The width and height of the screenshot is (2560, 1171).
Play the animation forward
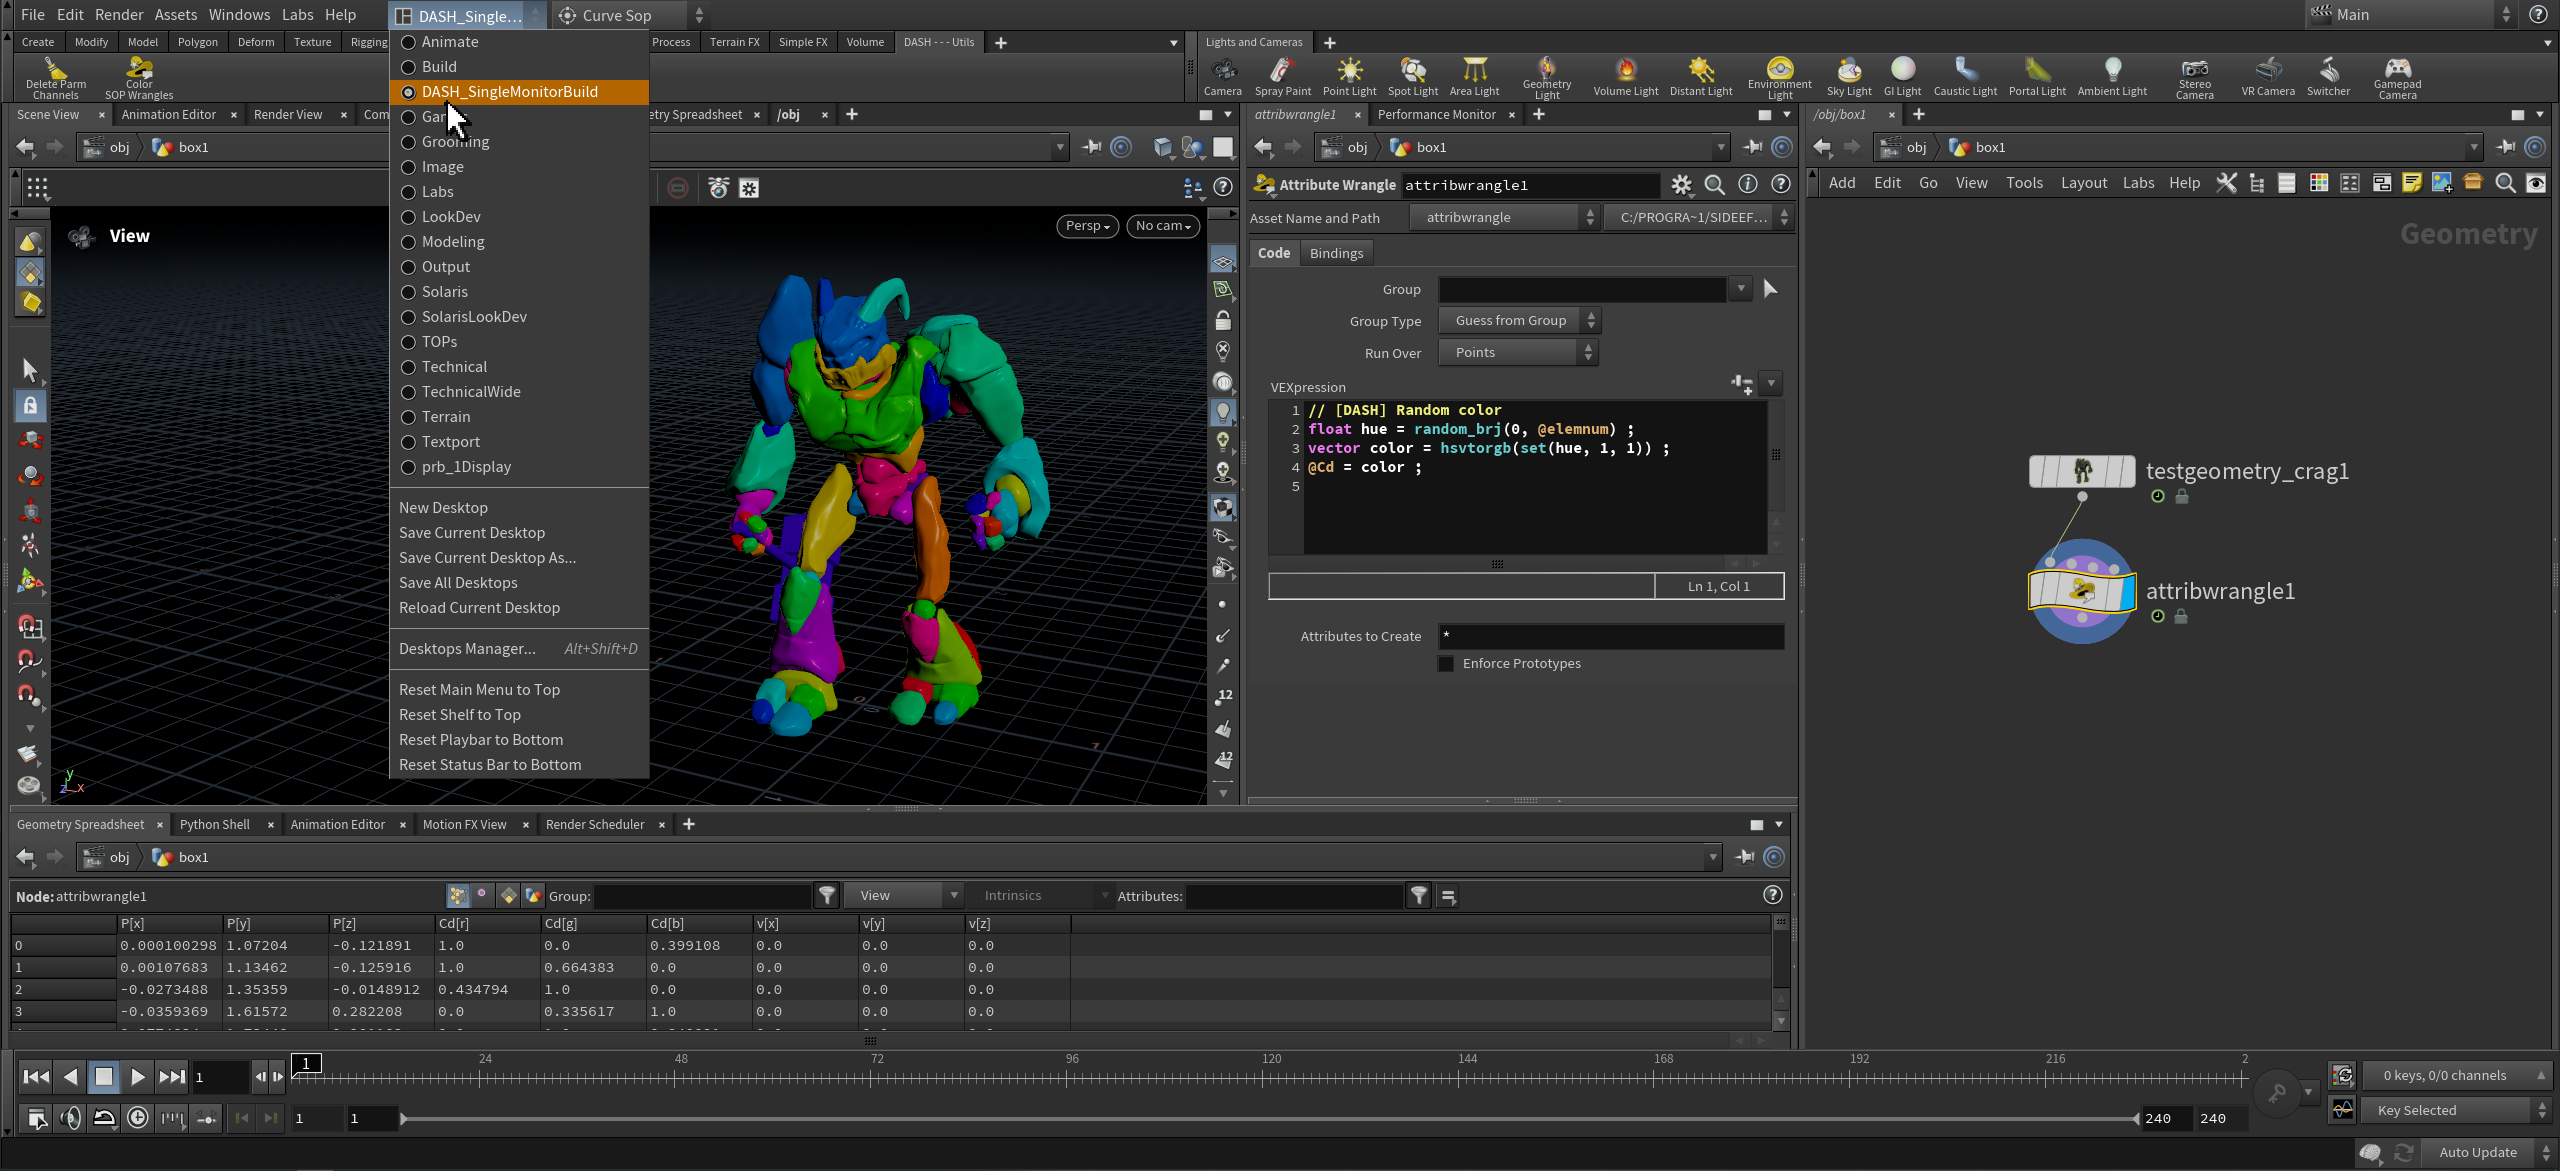[x=138, y=1077]
